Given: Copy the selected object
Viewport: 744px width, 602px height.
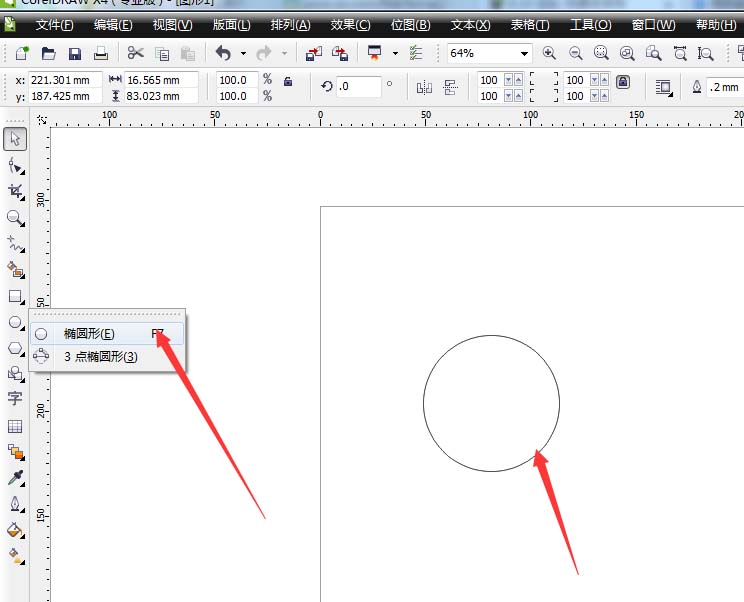Looking at the screenshot, I should 162,54.
